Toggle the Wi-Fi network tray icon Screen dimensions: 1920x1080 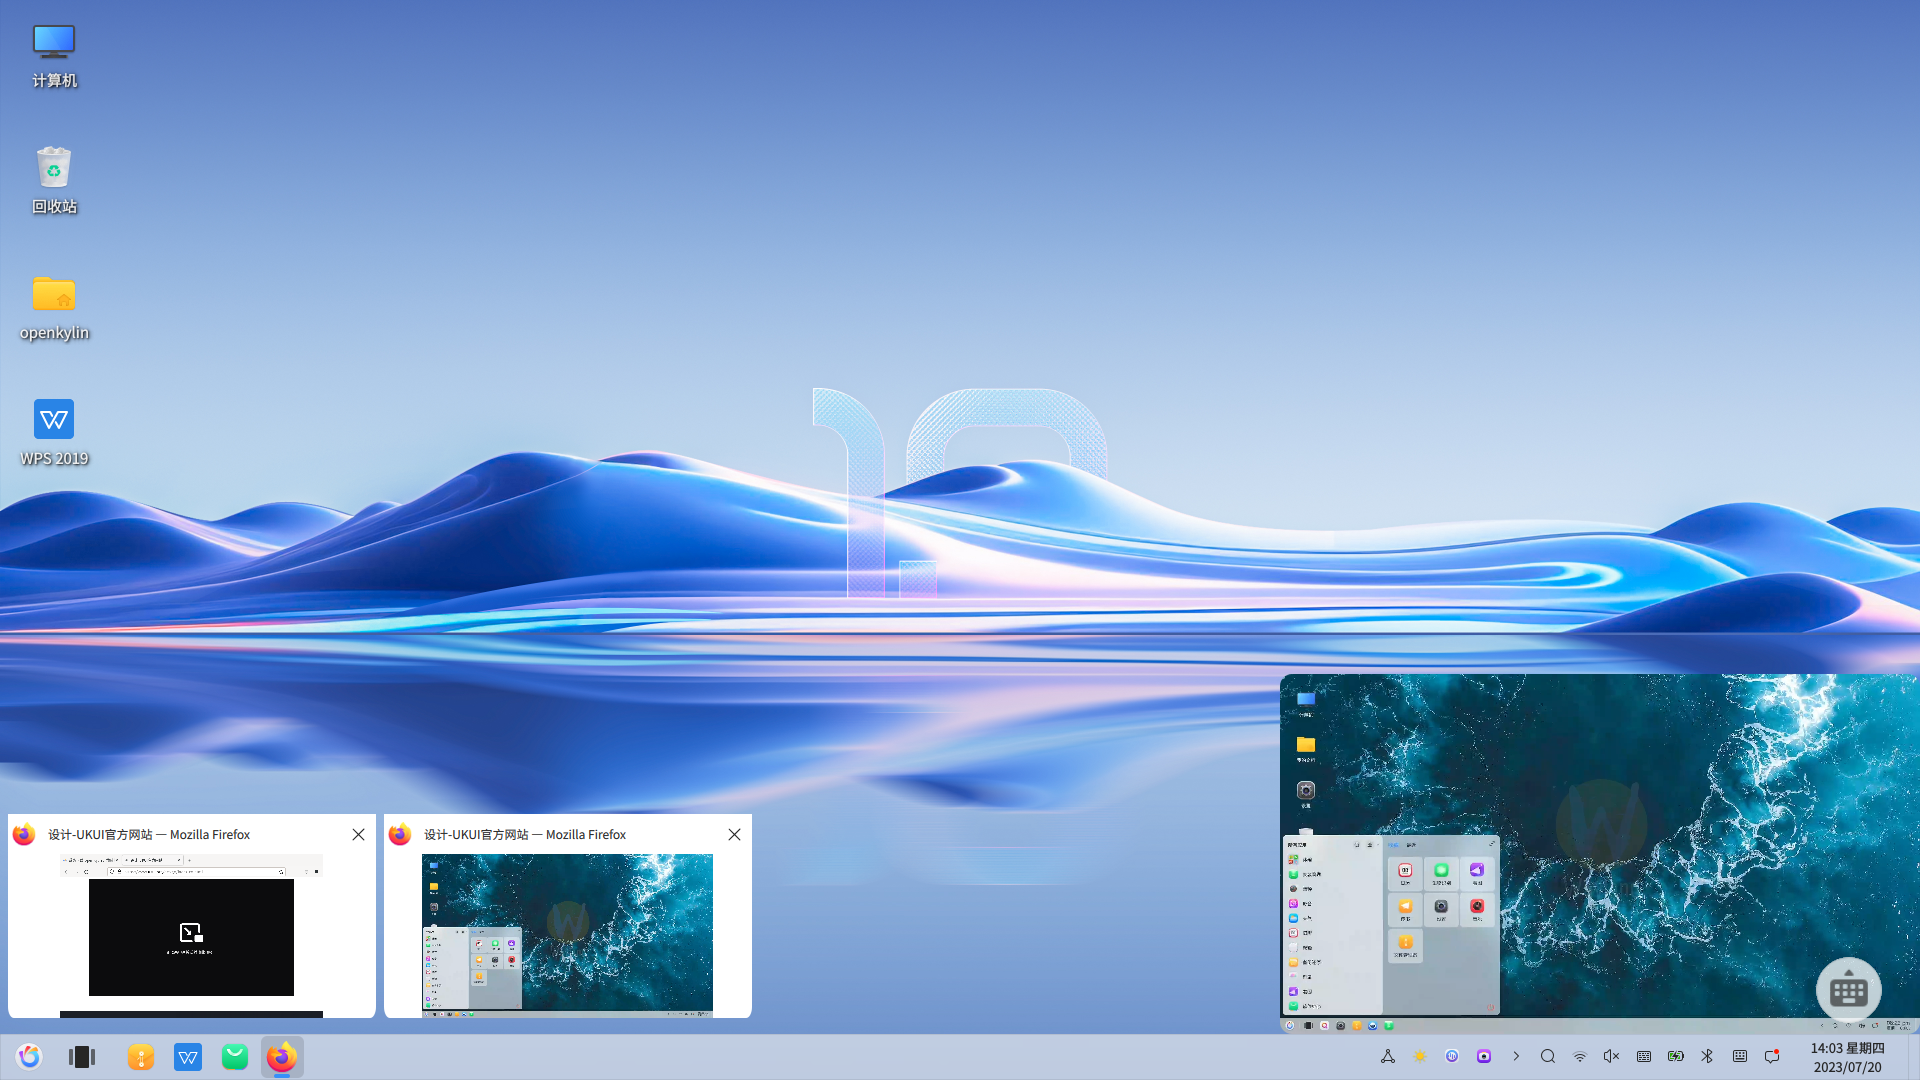(1580, 1056)
